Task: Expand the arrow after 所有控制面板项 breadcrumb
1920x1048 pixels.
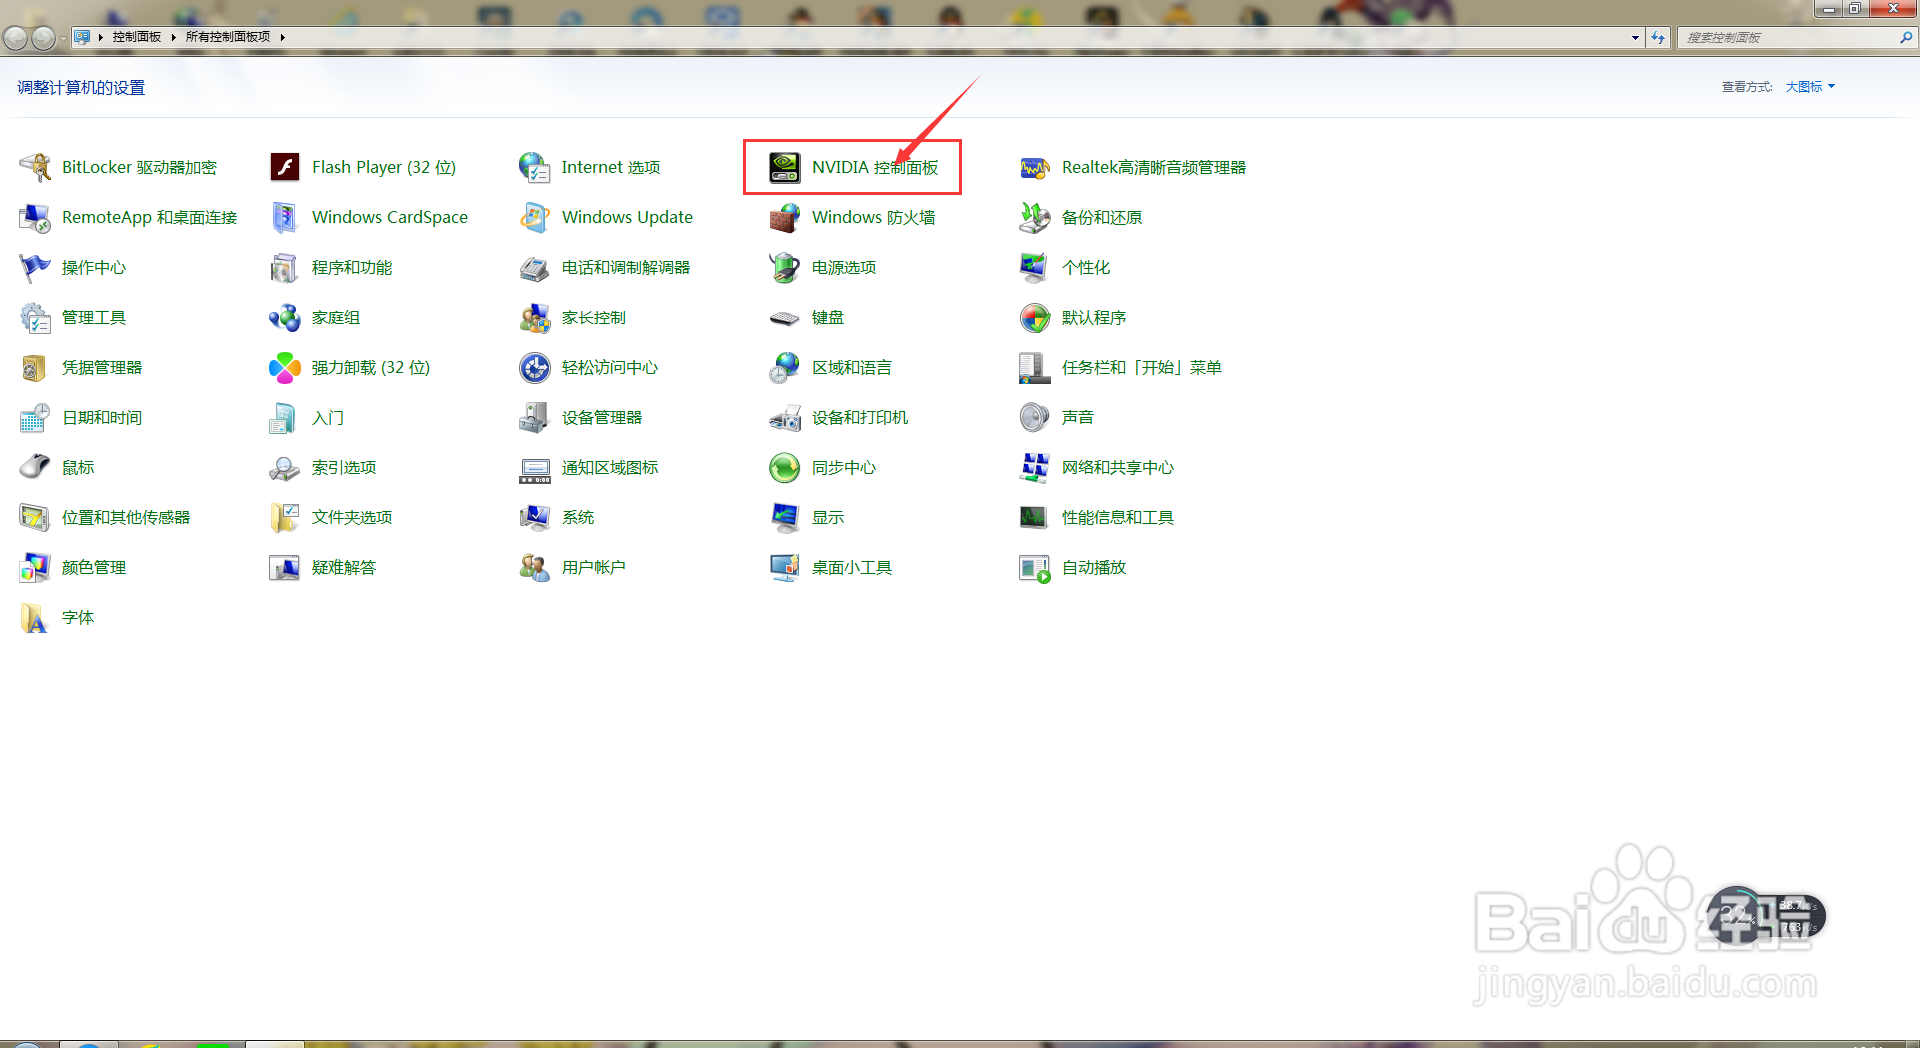Action: (x=283, y=37)
